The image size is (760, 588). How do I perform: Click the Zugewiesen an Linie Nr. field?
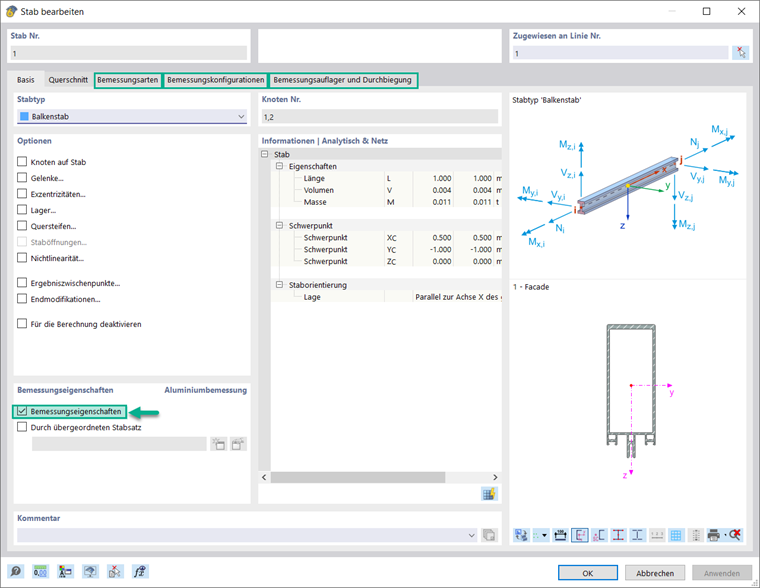[x=620, y=53]
